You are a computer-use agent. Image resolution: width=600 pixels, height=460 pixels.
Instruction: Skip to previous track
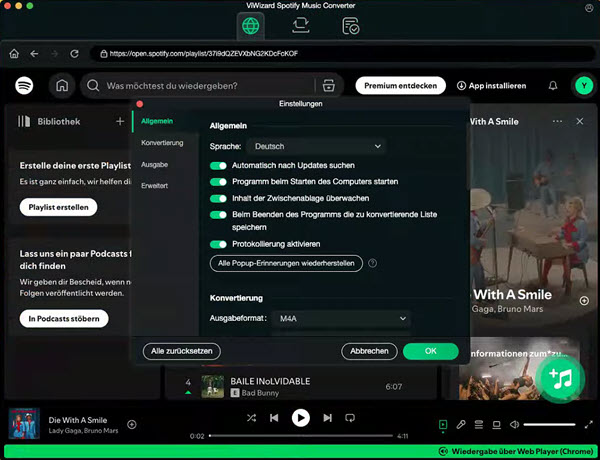(x=274, y=418)
